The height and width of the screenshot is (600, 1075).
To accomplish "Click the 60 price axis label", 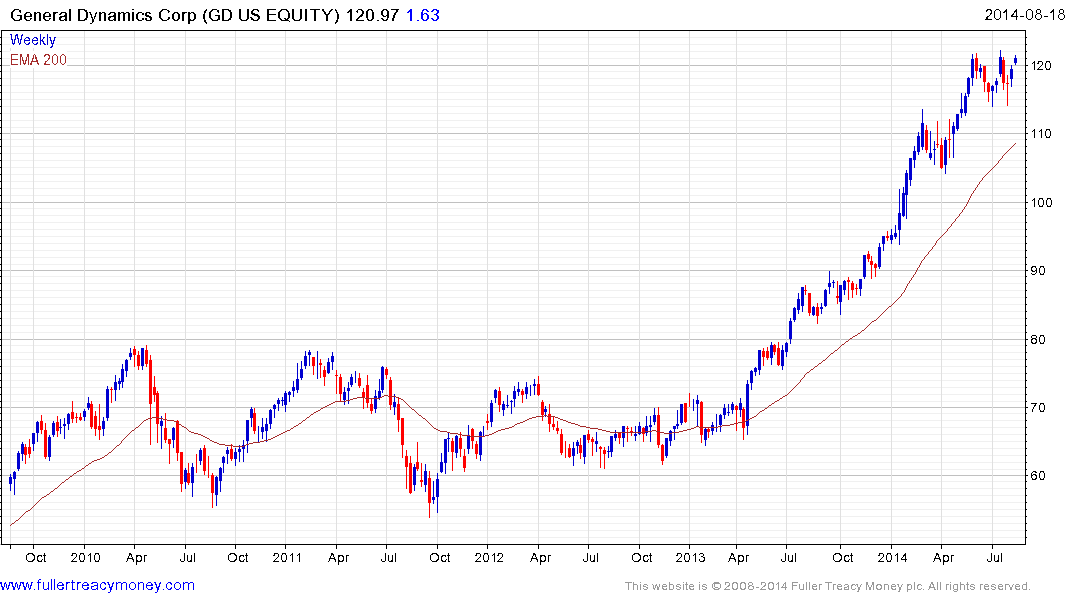I will click(1042, 476).
